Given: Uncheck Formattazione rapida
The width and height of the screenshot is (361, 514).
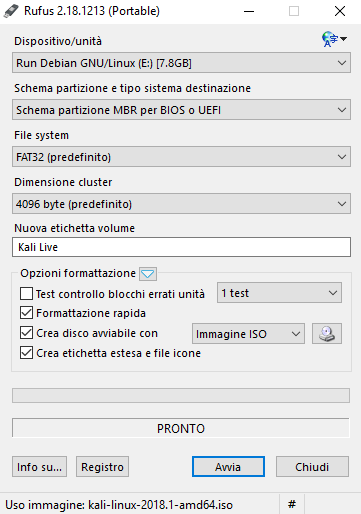Looking at the screenshot, I should pyautogui.click(x=26, y=313).
